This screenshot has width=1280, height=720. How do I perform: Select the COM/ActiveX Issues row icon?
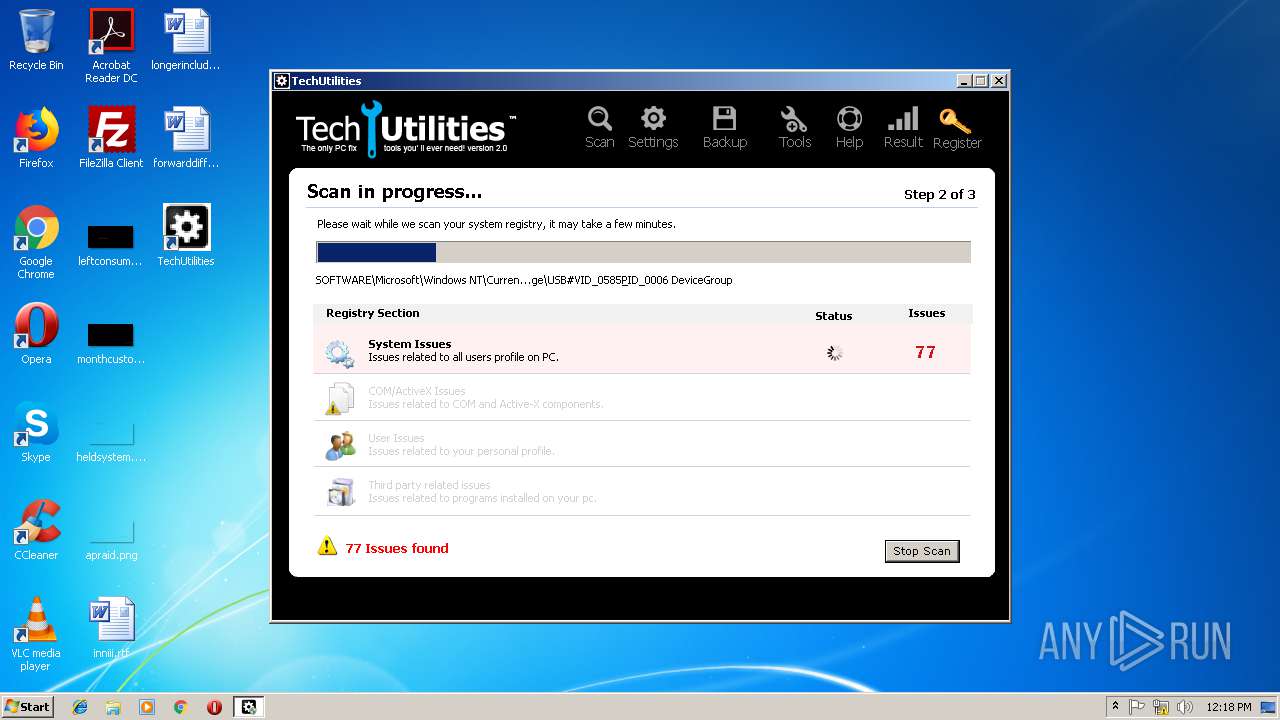pos(339,399)
